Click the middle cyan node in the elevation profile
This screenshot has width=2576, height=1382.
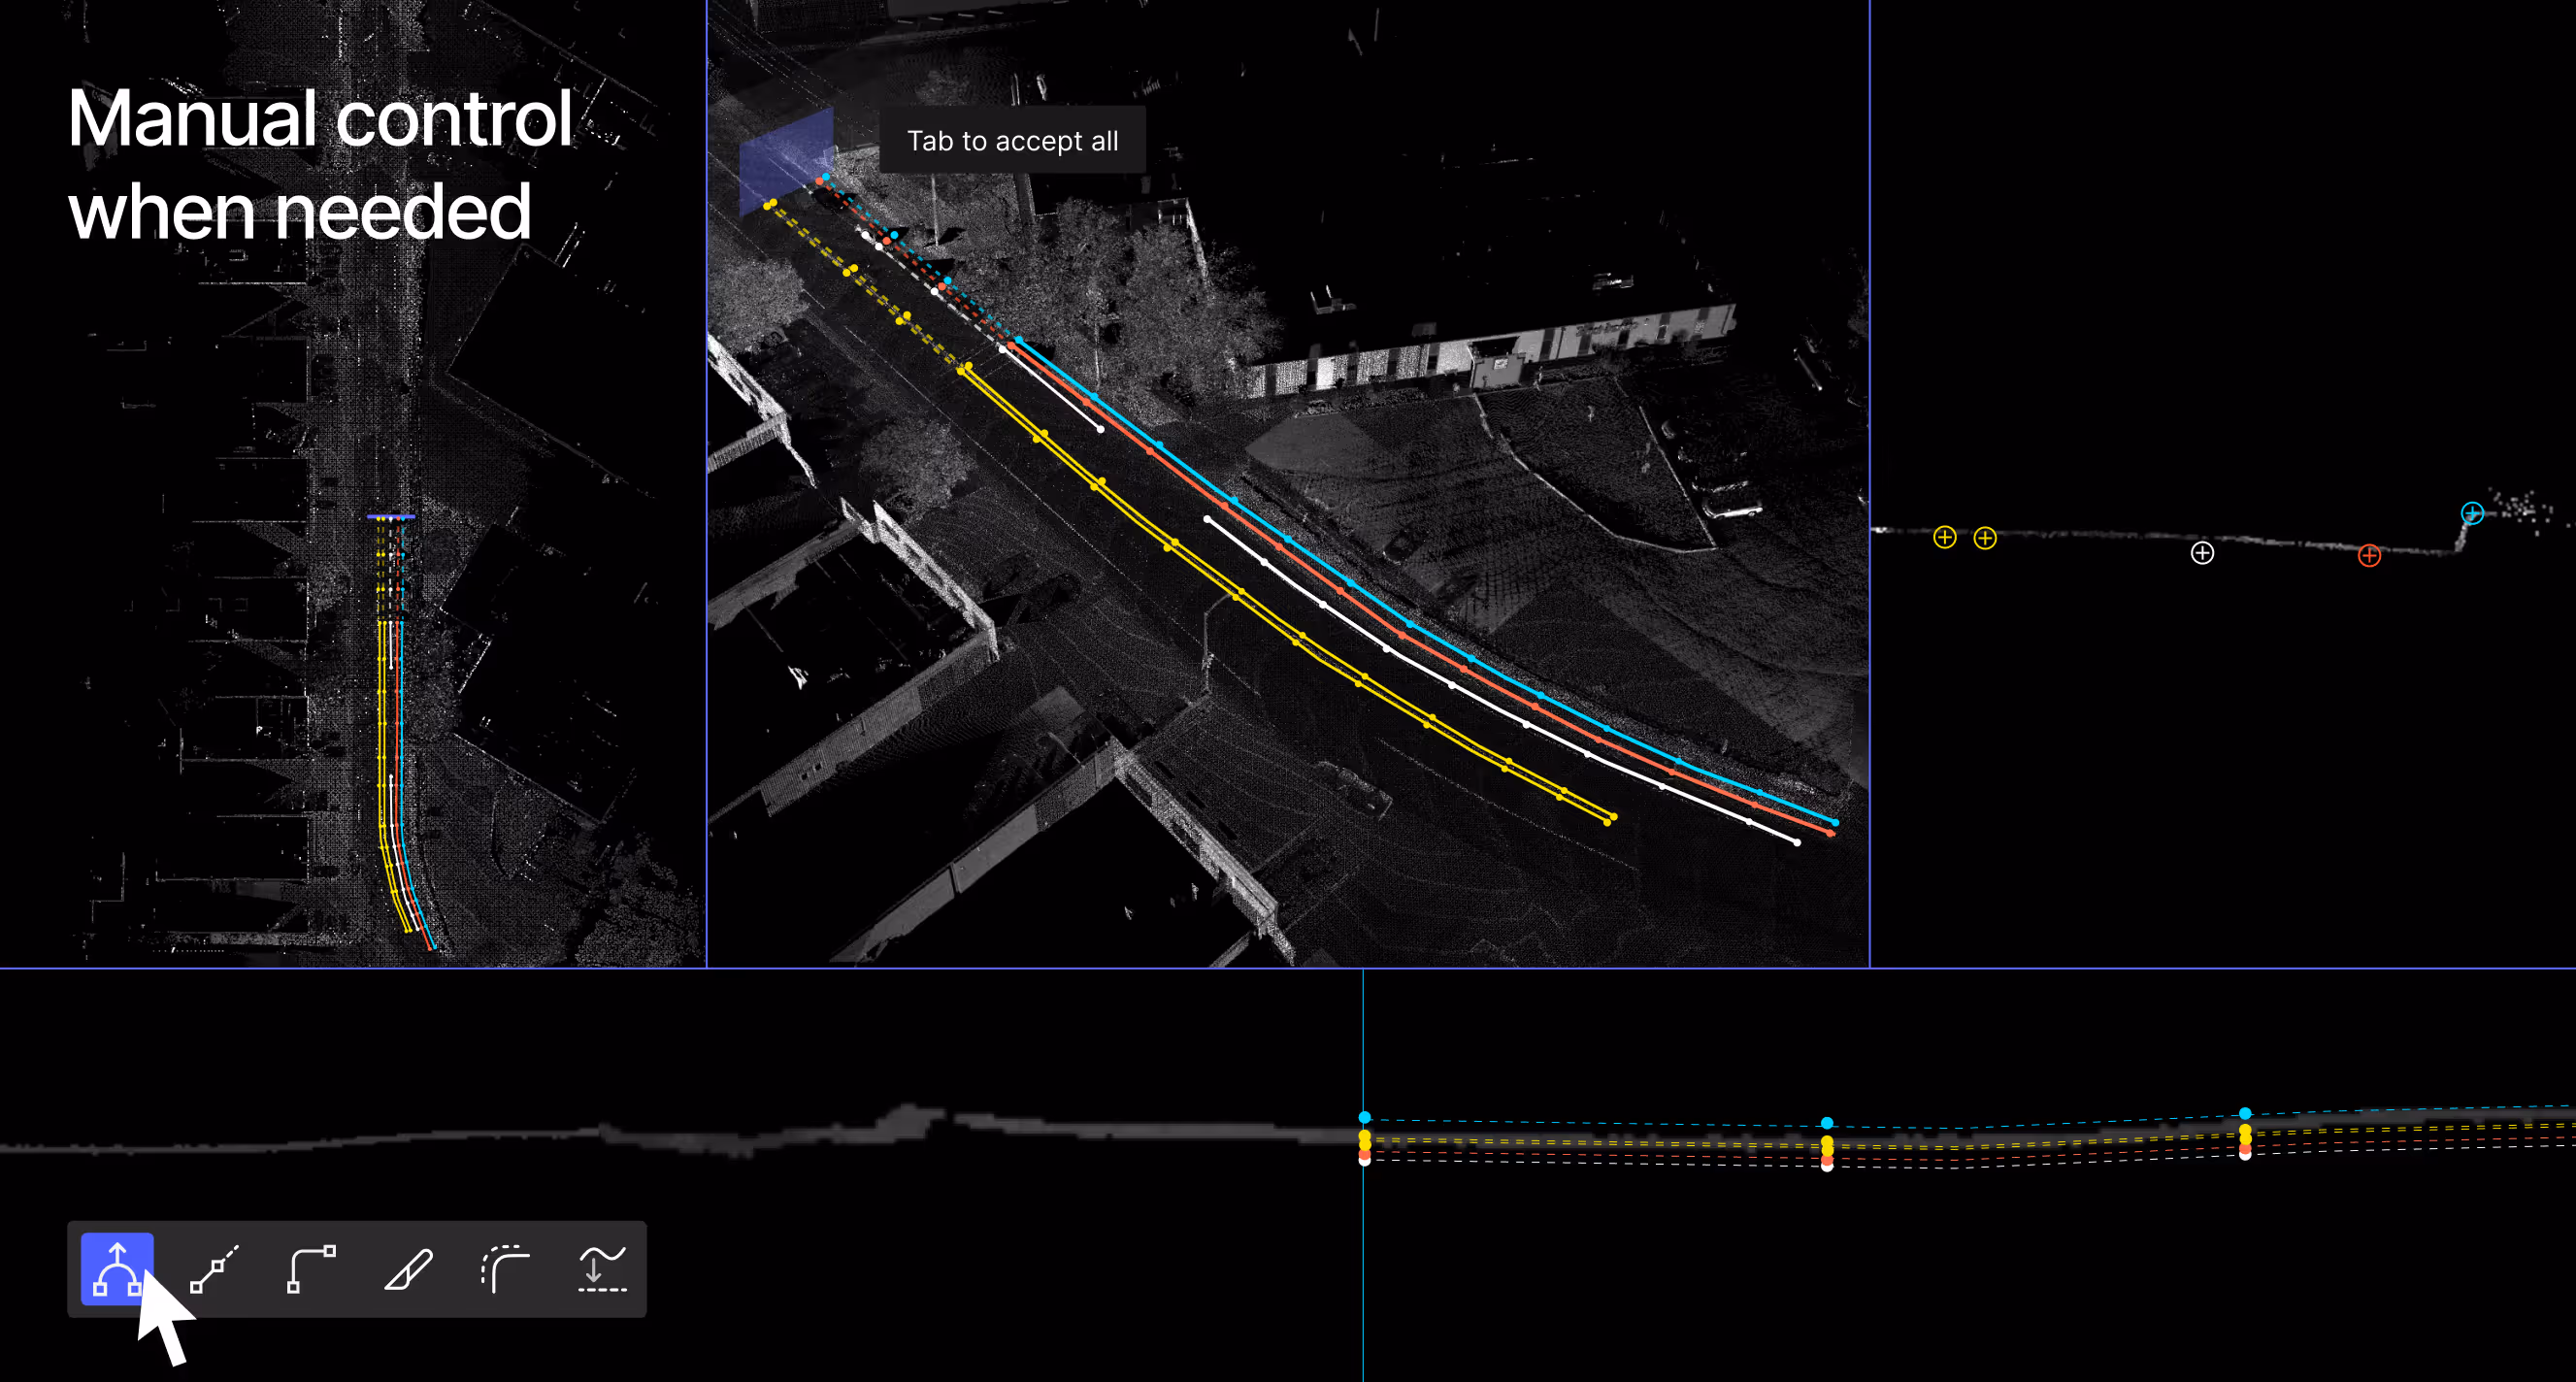pyautogui.click(x=1827, y=1123)
